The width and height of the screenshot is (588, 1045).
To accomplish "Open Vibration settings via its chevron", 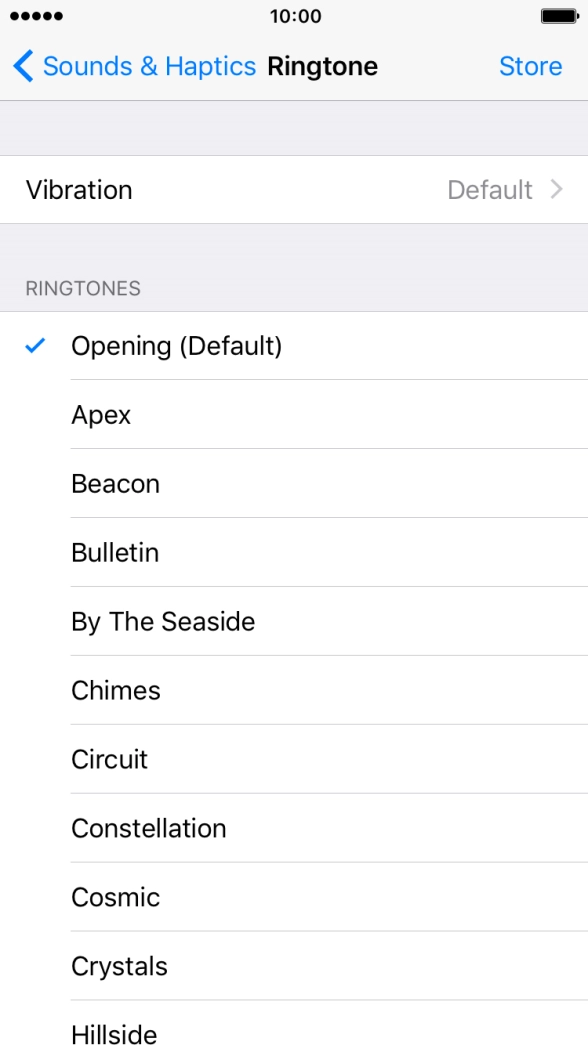I will click(556, 190).
